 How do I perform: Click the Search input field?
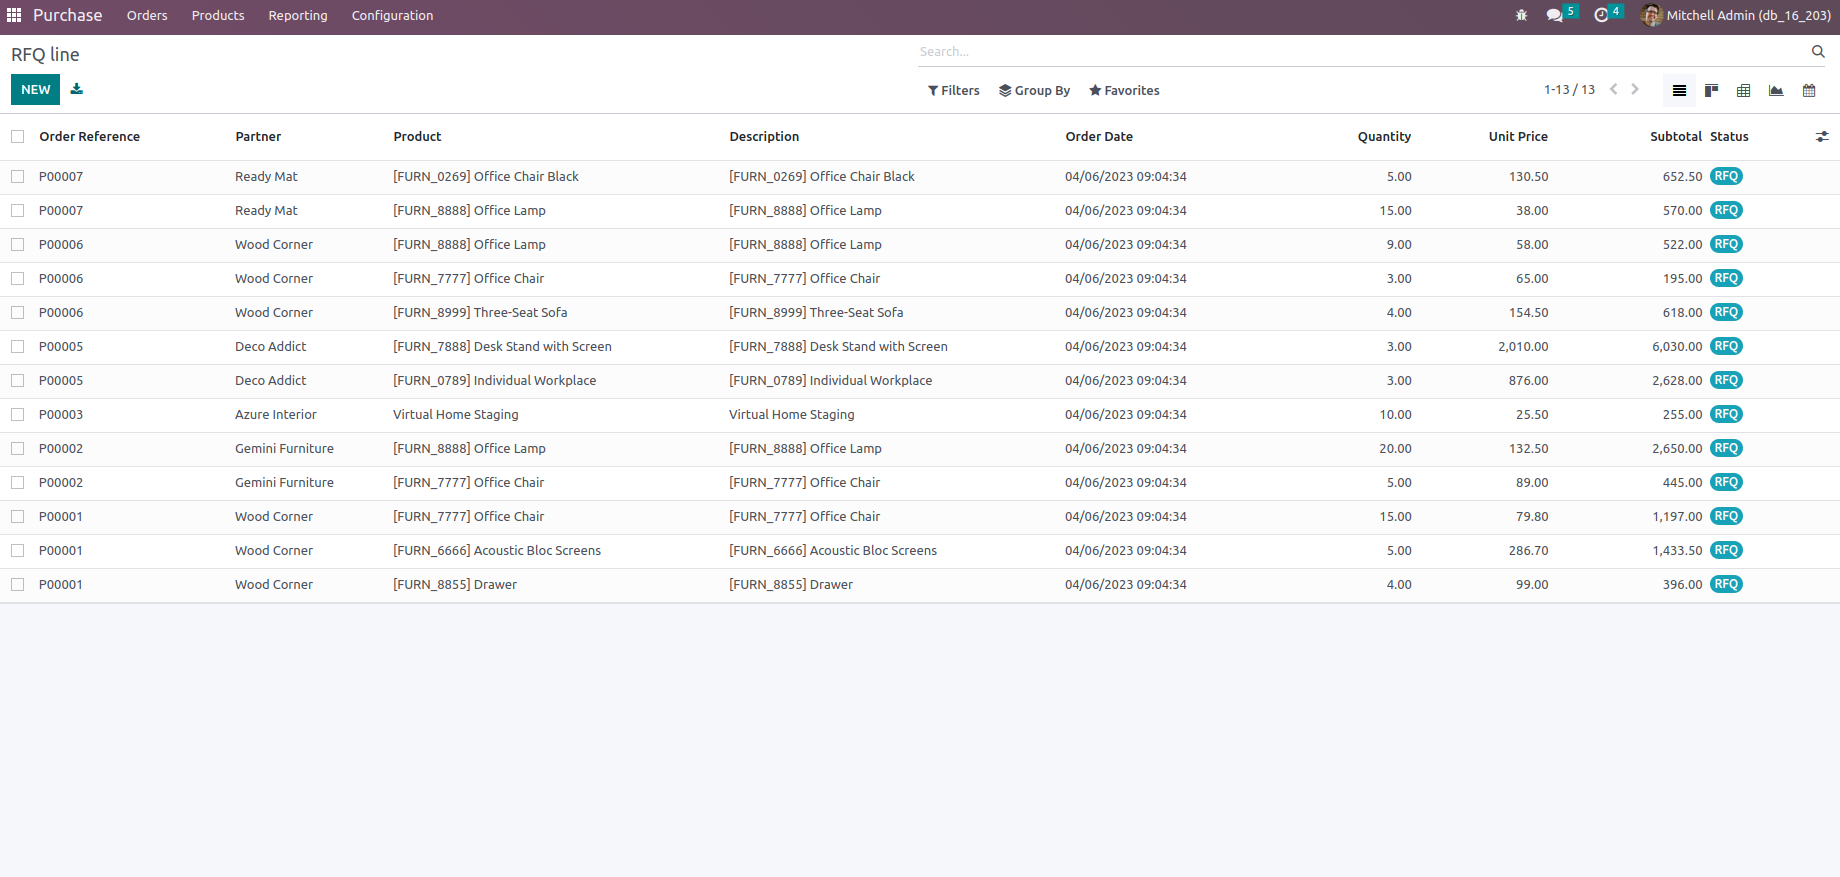[x=1362, y=52]
